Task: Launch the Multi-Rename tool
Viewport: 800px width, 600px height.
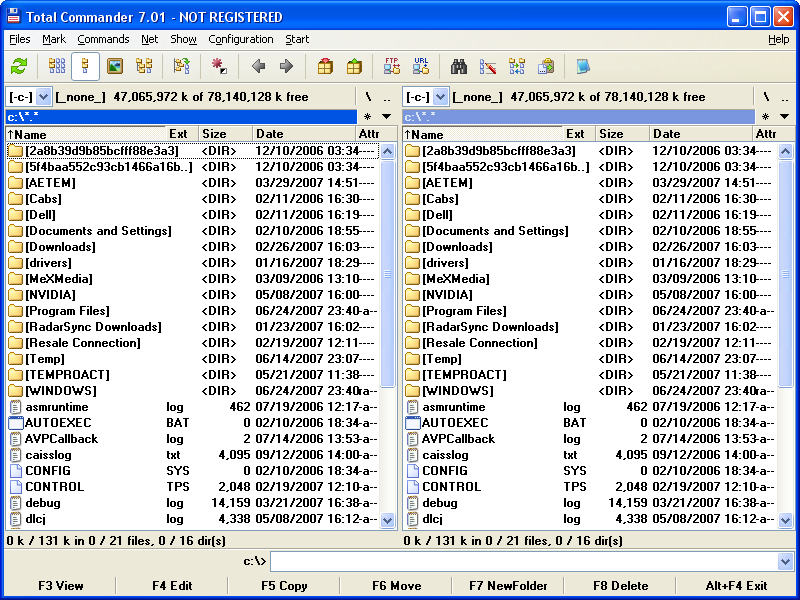Action: point(488,66)
